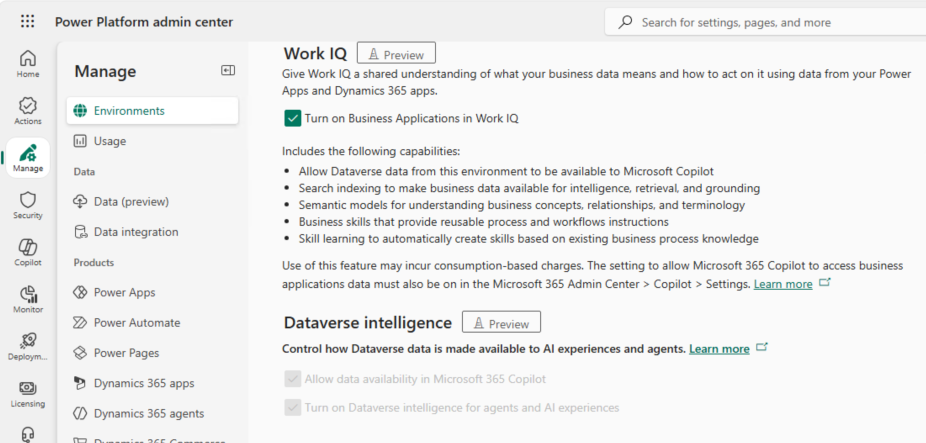
Task: Open Usage in the Manage menu
Action: (152, 141)
